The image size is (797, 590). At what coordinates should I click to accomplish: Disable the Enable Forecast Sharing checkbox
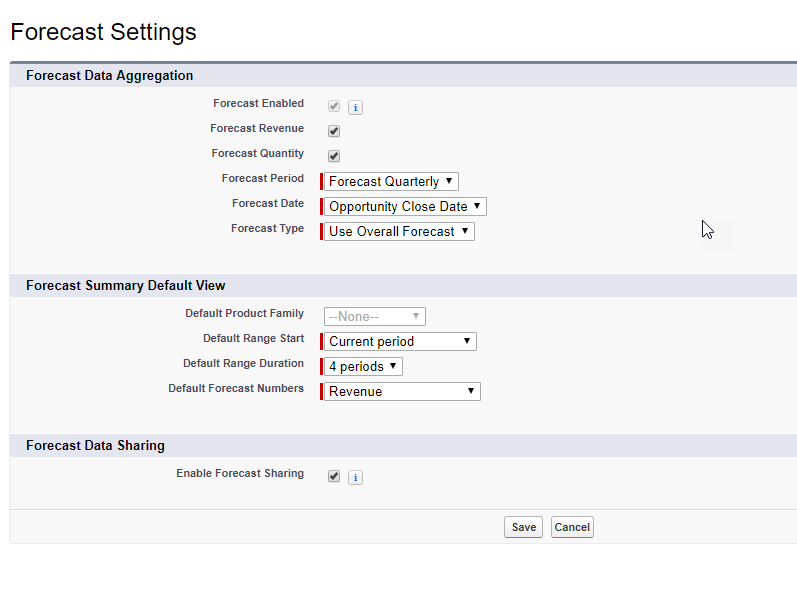click(x=334, y=477)
